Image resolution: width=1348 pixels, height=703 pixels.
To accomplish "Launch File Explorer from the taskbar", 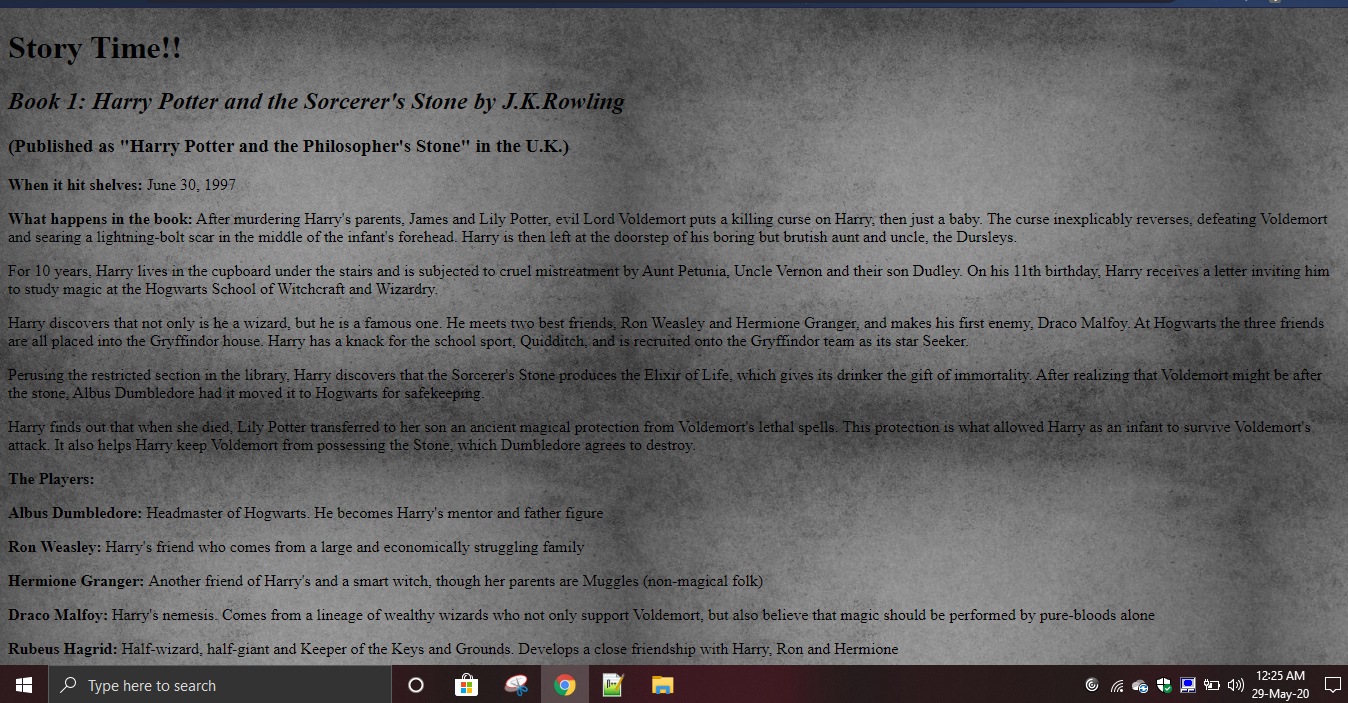I will pyautogui.click(x=661, y=685).
